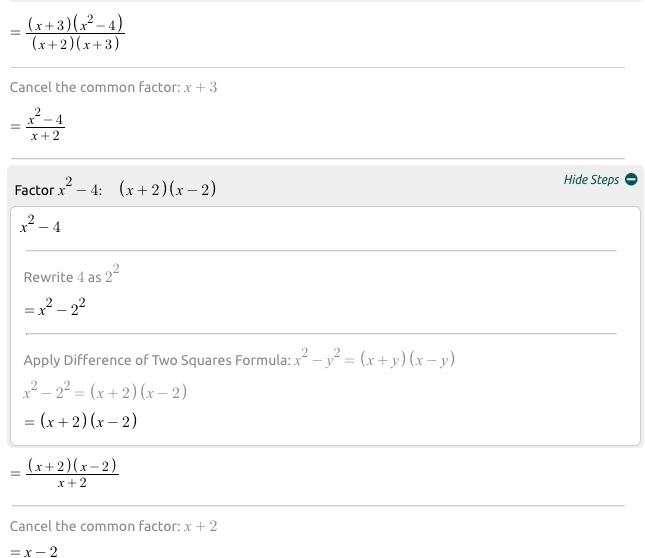Viewport: 645px width, 558px height.
Task: Click the 'Cancel the common factor: x + 2' text
Action: click(x=114, y=526)
